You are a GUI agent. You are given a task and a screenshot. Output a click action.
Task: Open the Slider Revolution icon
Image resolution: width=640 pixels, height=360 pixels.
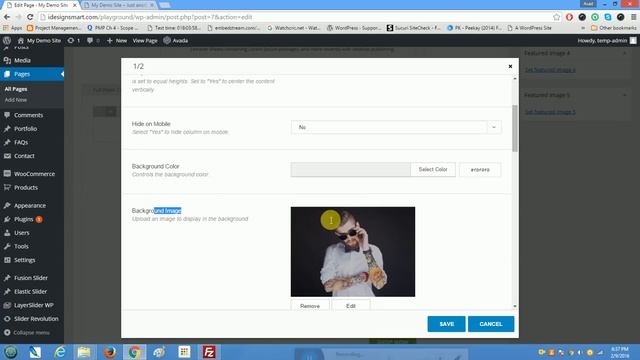pos(7,319)
